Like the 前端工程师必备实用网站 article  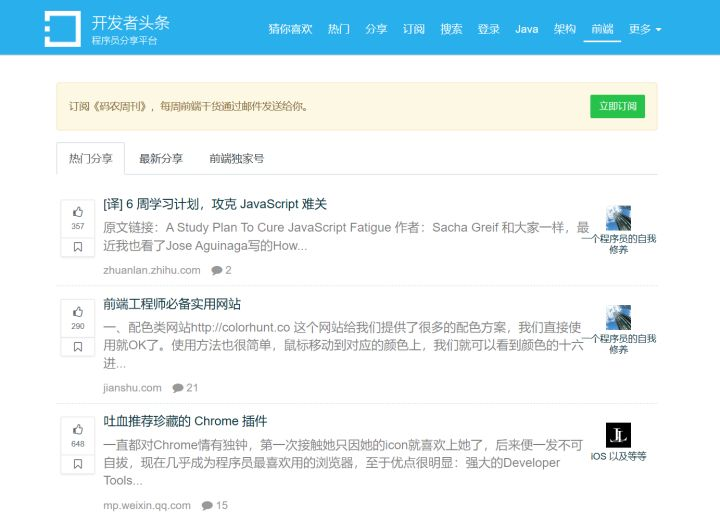point(78,312)
